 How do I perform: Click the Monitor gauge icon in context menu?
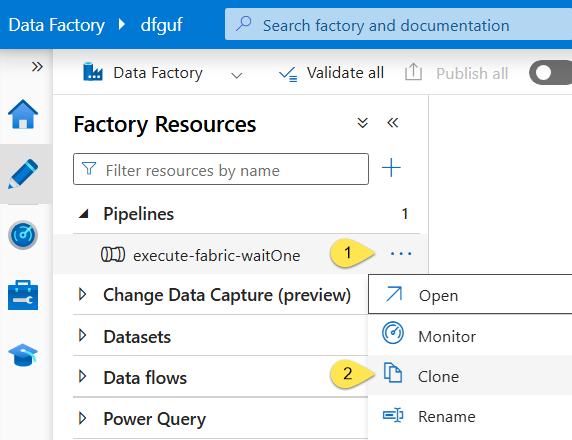[393, 333]
